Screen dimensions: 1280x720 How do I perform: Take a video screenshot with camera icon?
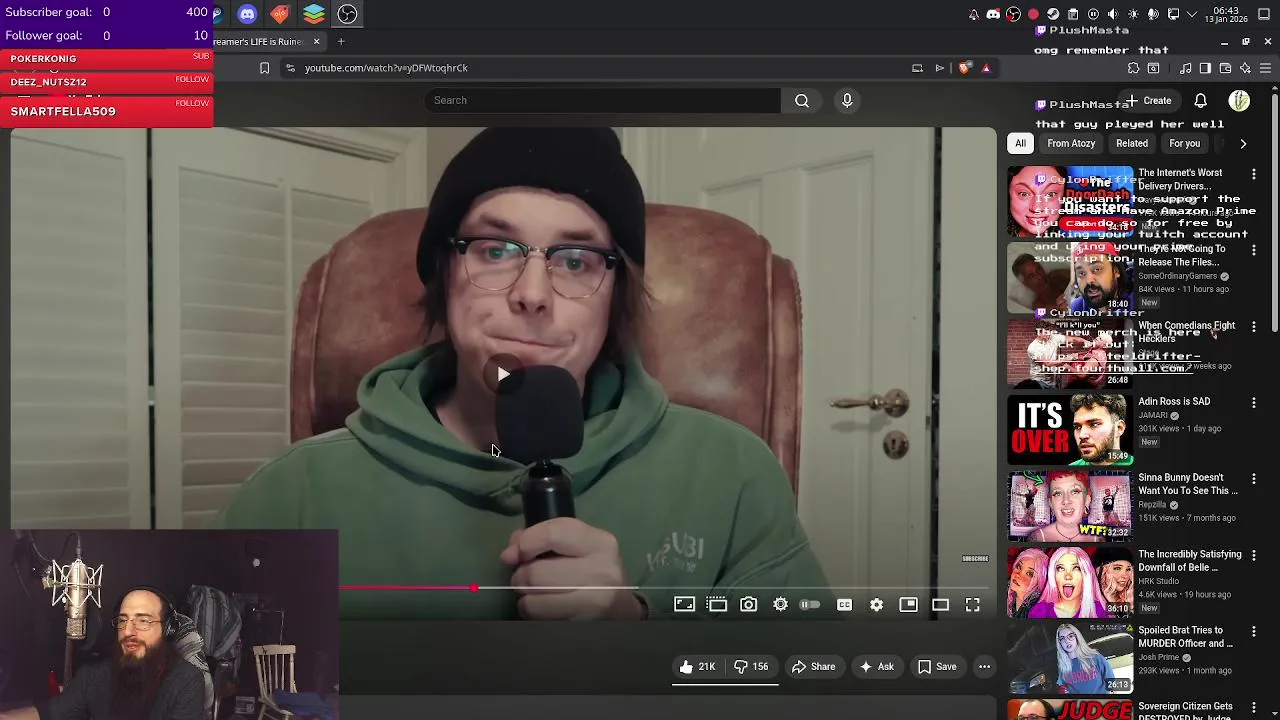tap(749, 604)
